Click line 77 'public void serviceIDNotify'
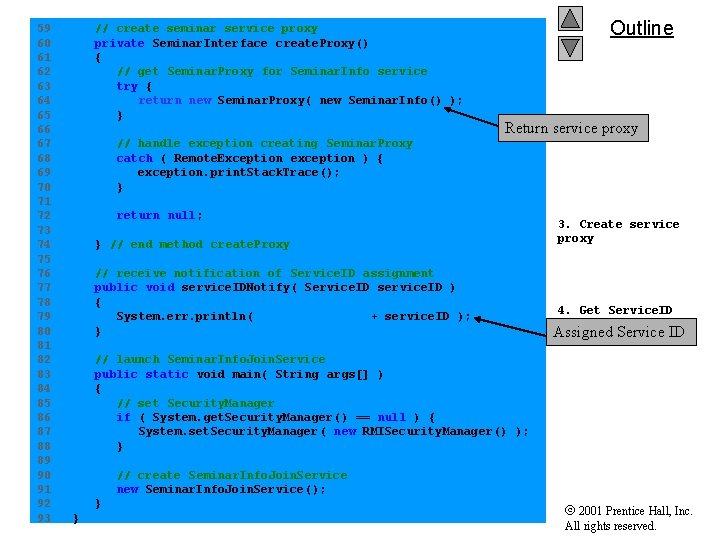Screen dimensions: 720x540 coord(274,287)
